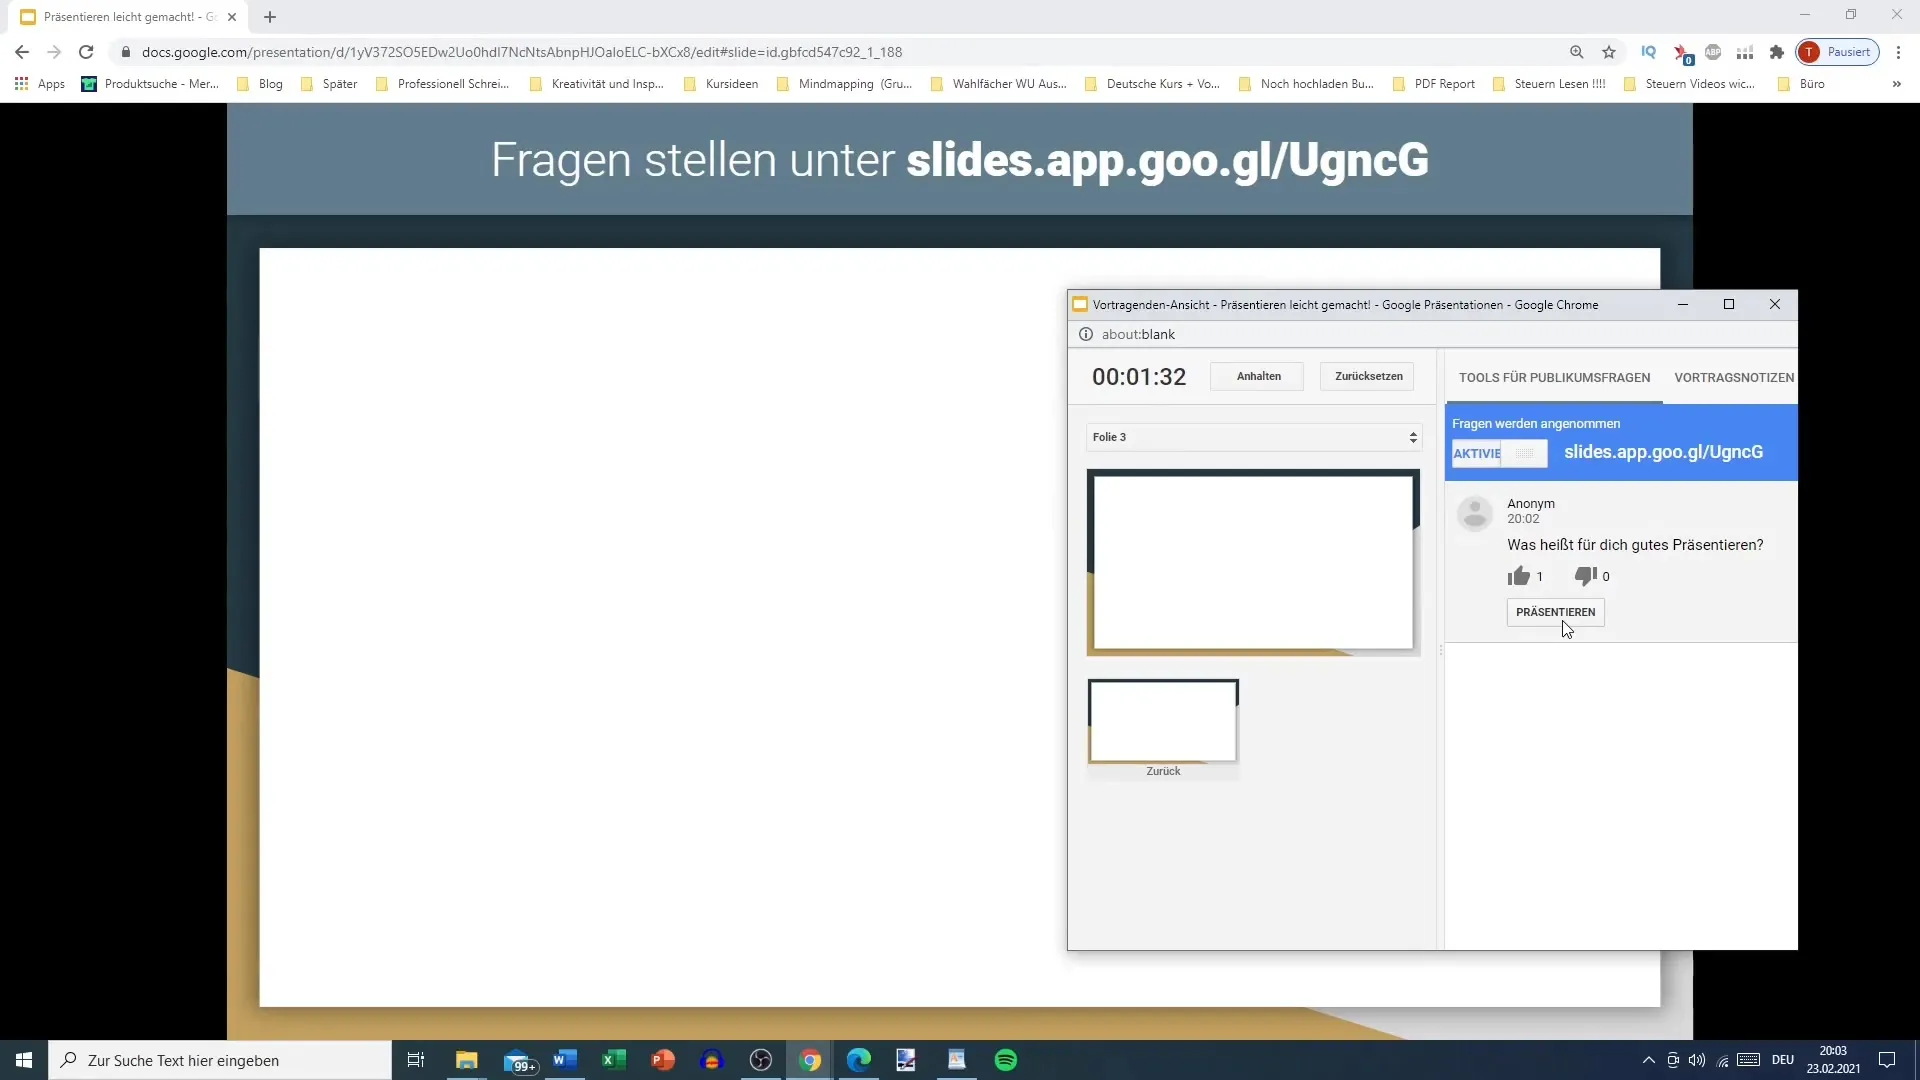Expand the hidden bookmarks overflow chevron
1920x1080 pixels.
(1897, 84)
